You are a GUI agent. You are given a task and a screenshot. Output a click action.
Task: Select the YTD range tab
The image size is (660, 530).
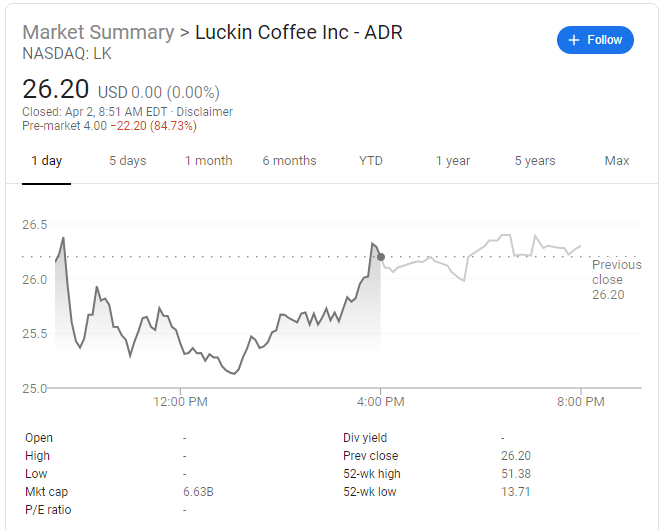point(370,161)
